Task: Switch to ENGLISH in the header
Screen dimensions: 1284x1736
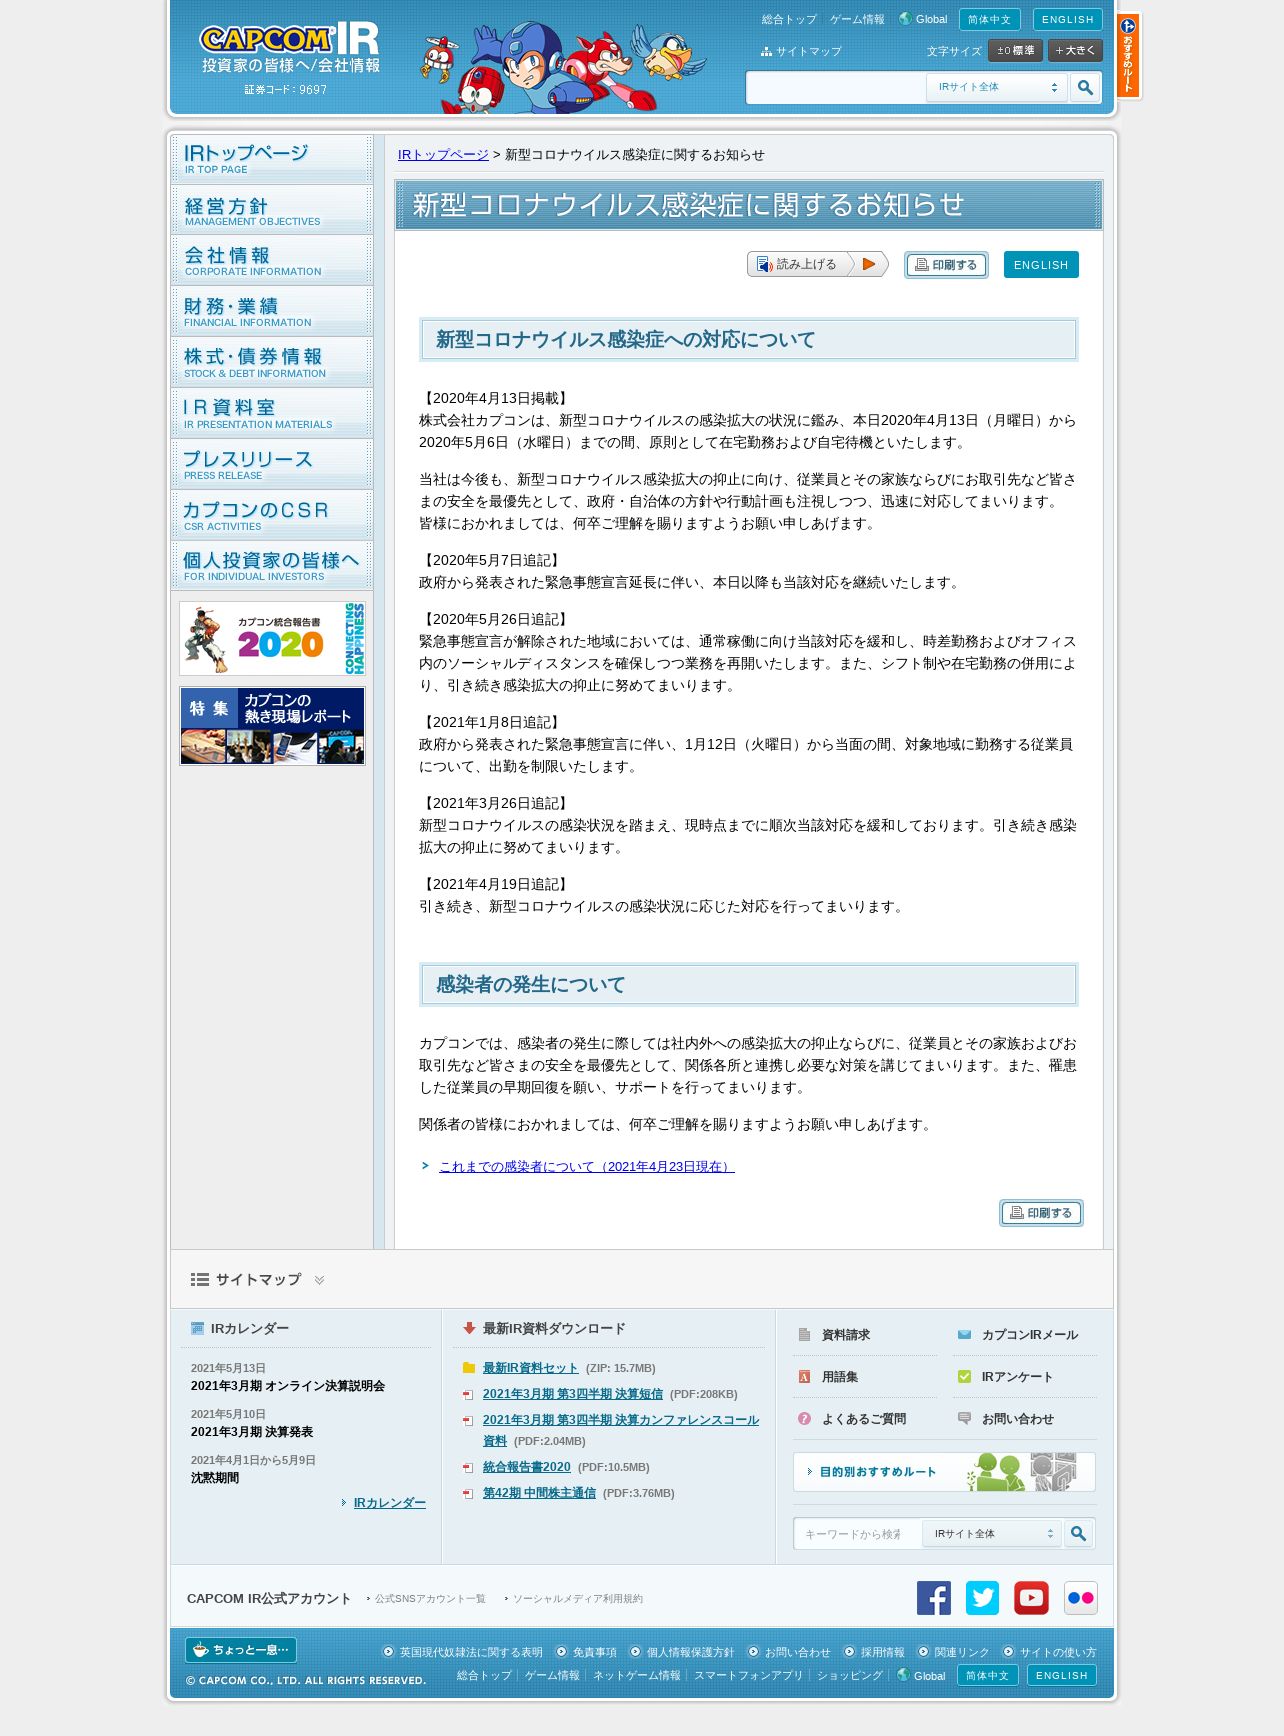Action: tap(1067, 19)
